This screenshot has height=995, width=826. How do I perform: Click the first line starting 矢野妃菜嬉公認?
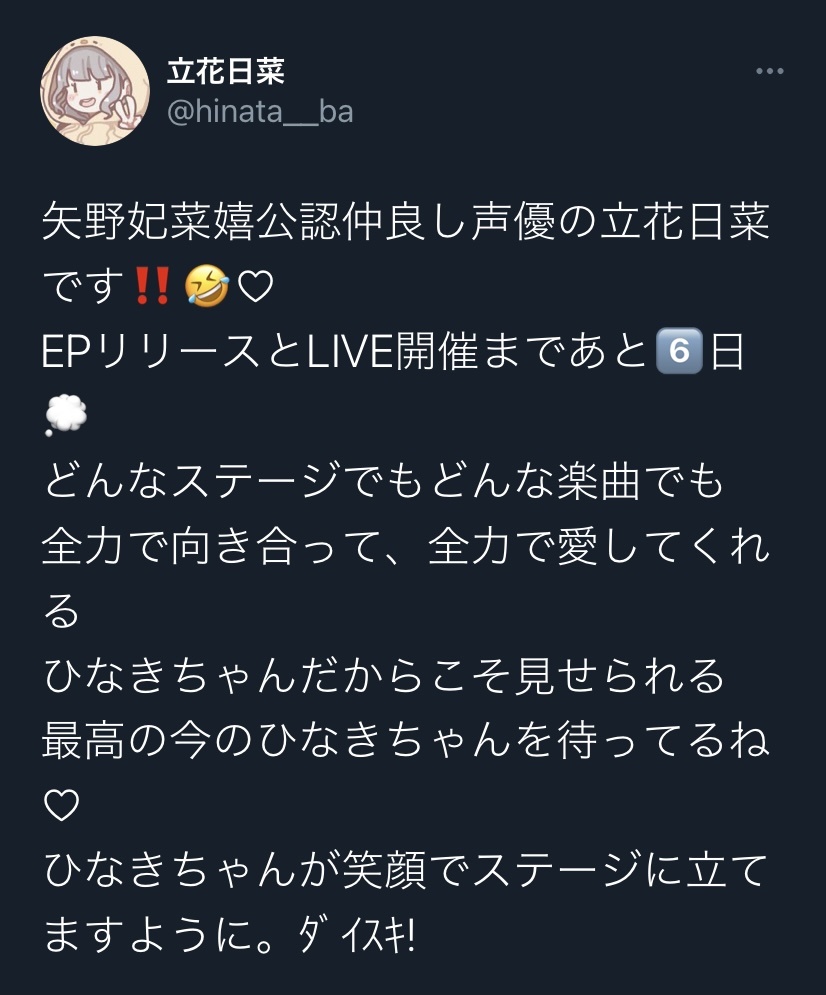tap(406, 221)
